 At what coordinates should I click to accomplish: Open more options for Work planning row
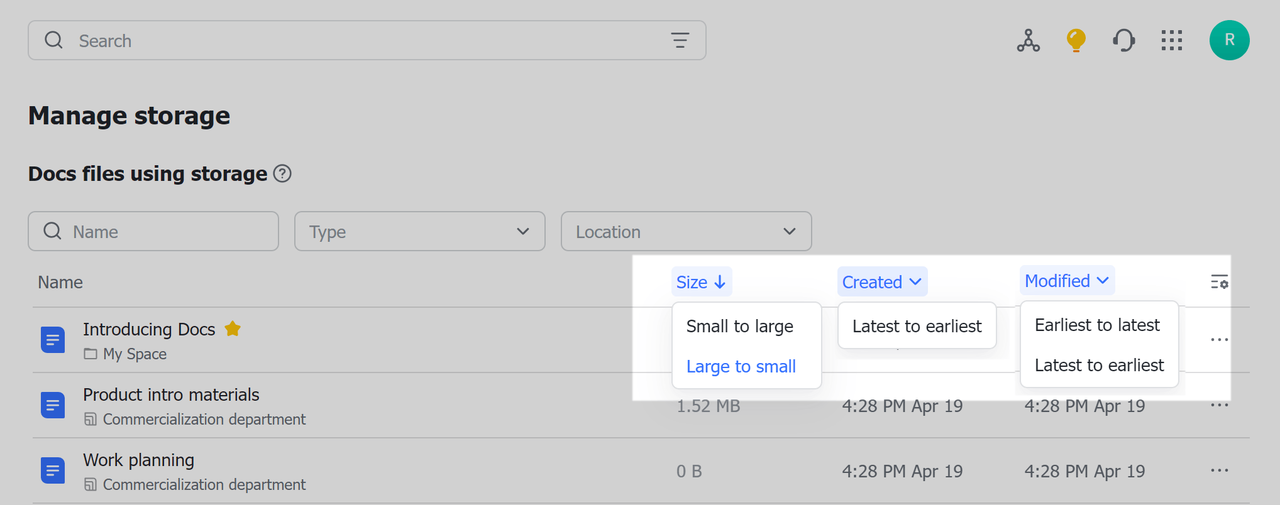tap(1219, 470)
